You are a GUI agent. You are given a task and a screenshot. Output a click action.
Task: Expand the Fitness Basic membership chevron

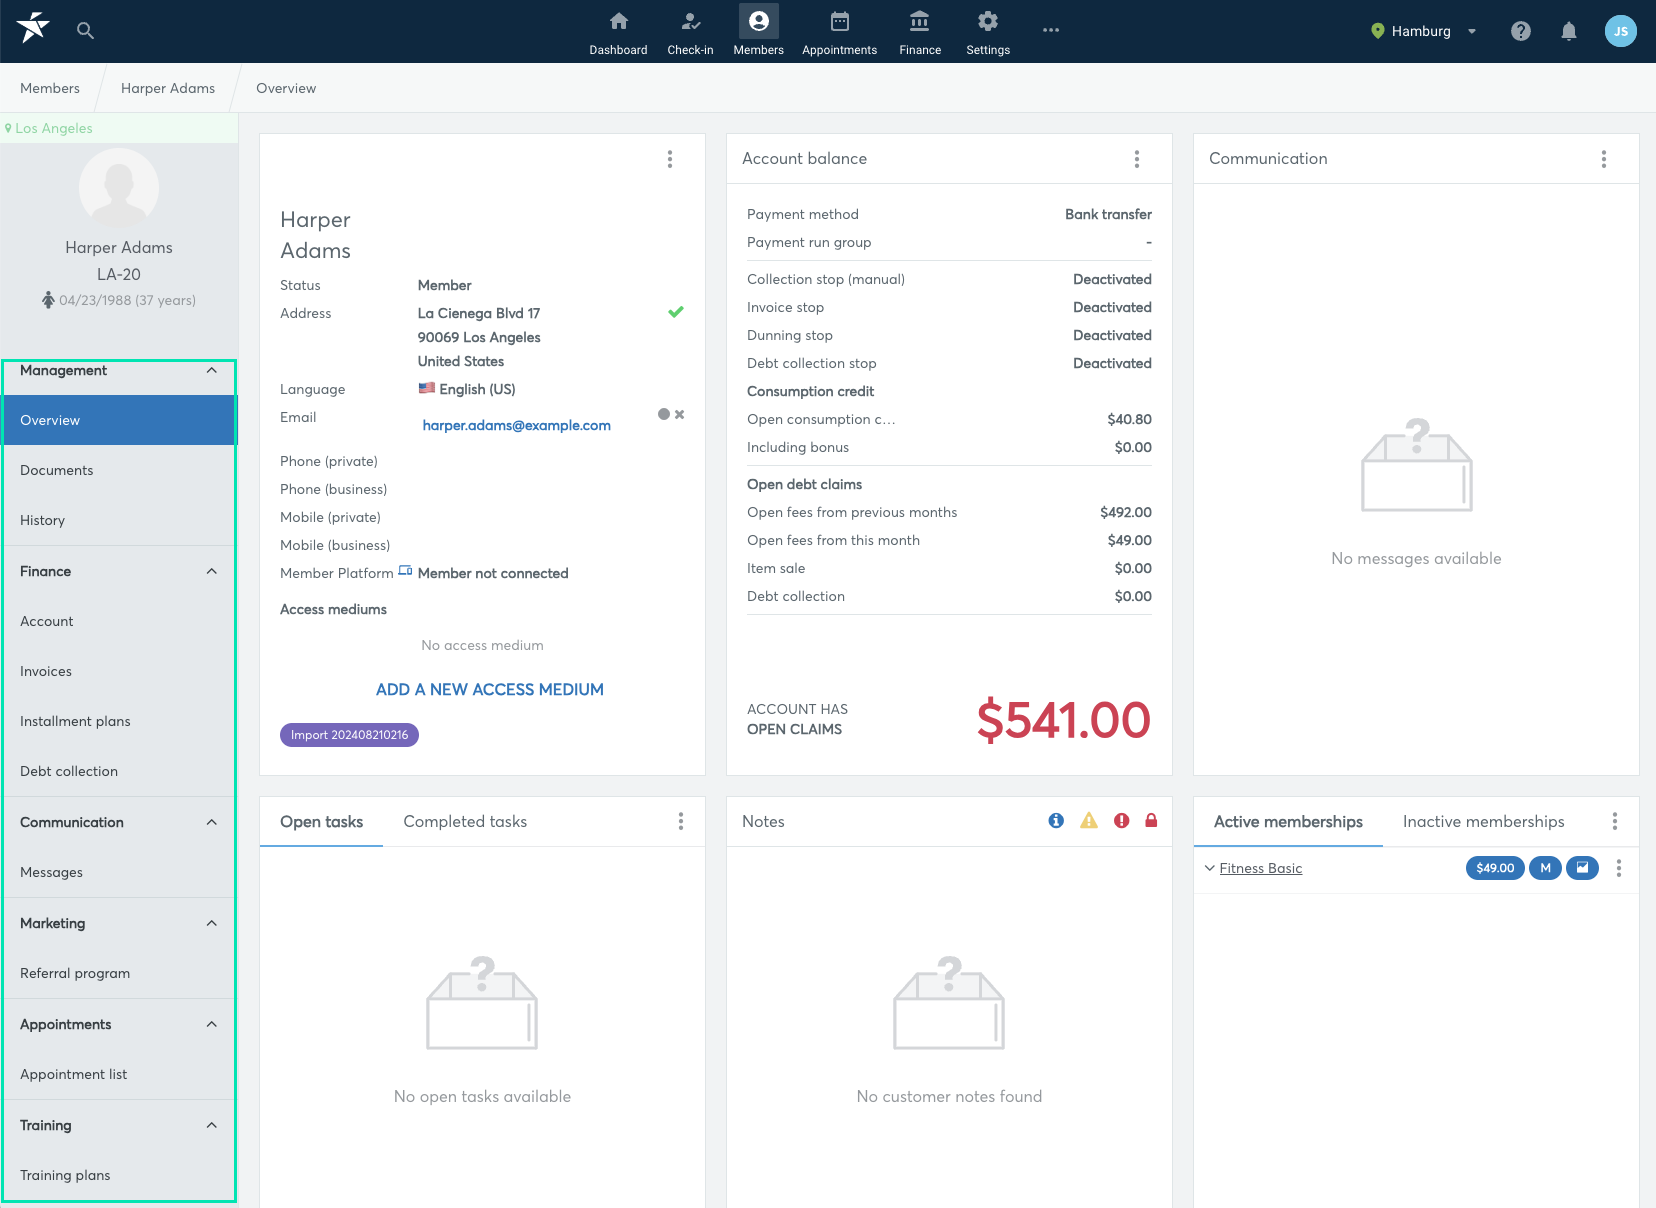(1209, 868)
